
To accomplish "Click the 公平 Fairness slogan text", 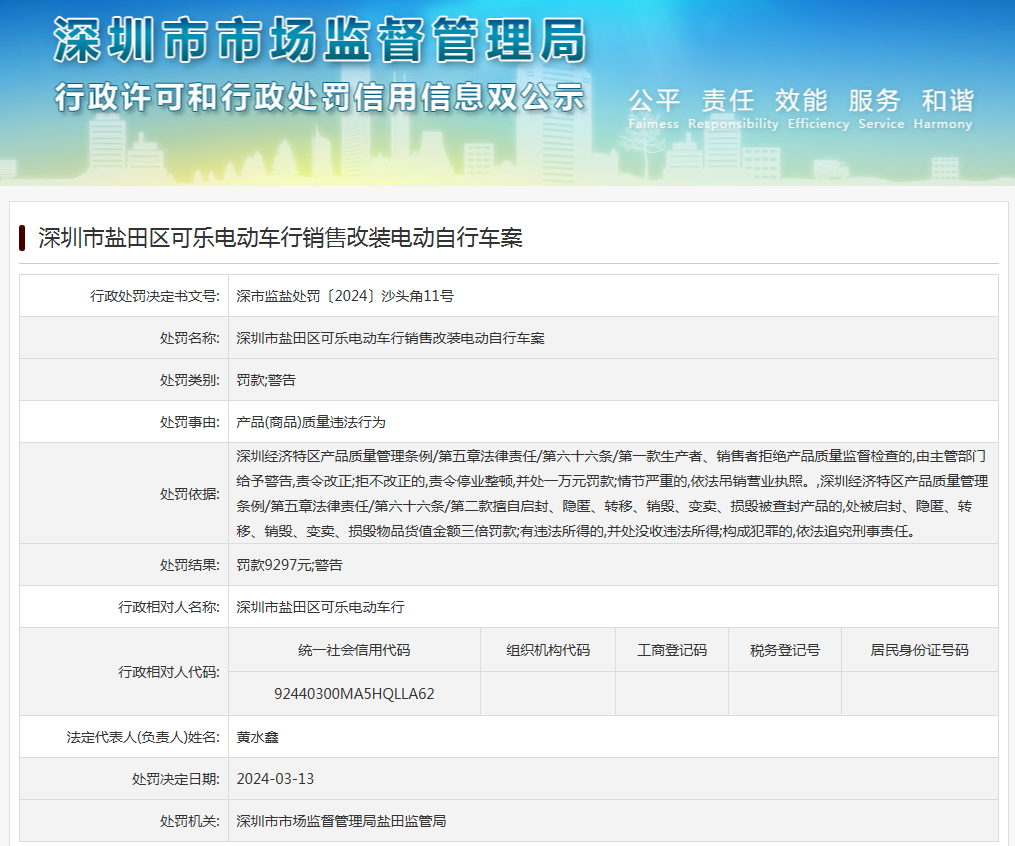I will (654, 108).
